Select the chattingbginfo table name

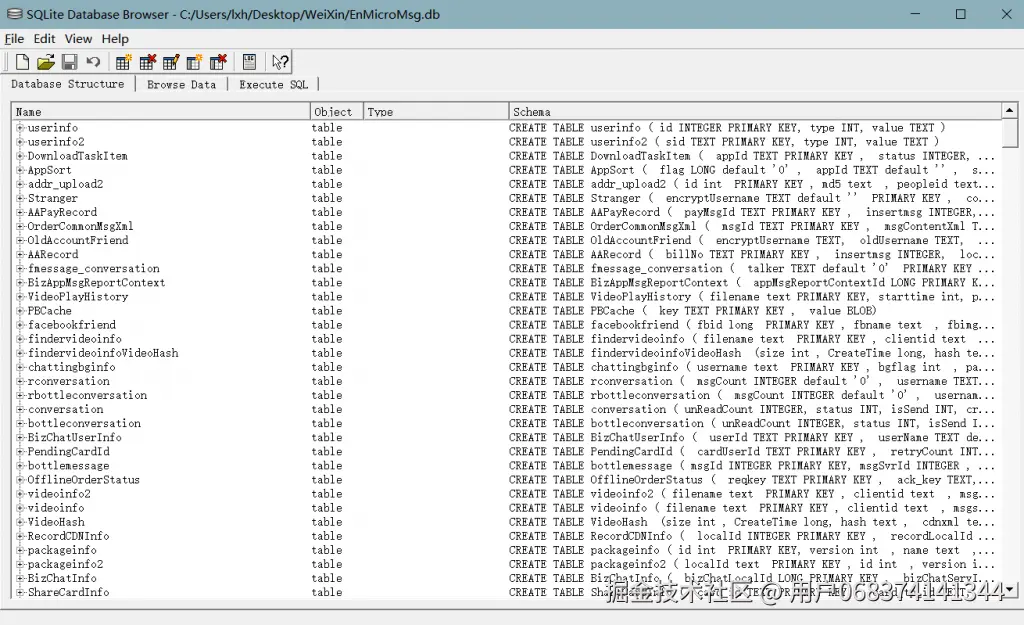coord(71,367)
